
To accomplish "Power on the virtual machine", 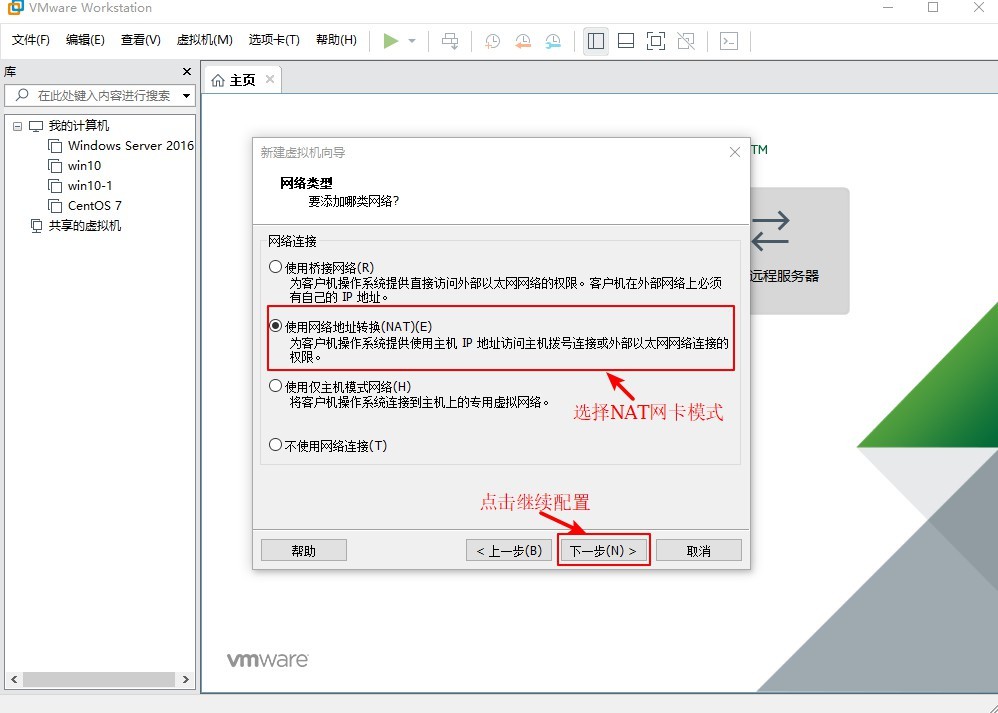I will click(390, 41).
